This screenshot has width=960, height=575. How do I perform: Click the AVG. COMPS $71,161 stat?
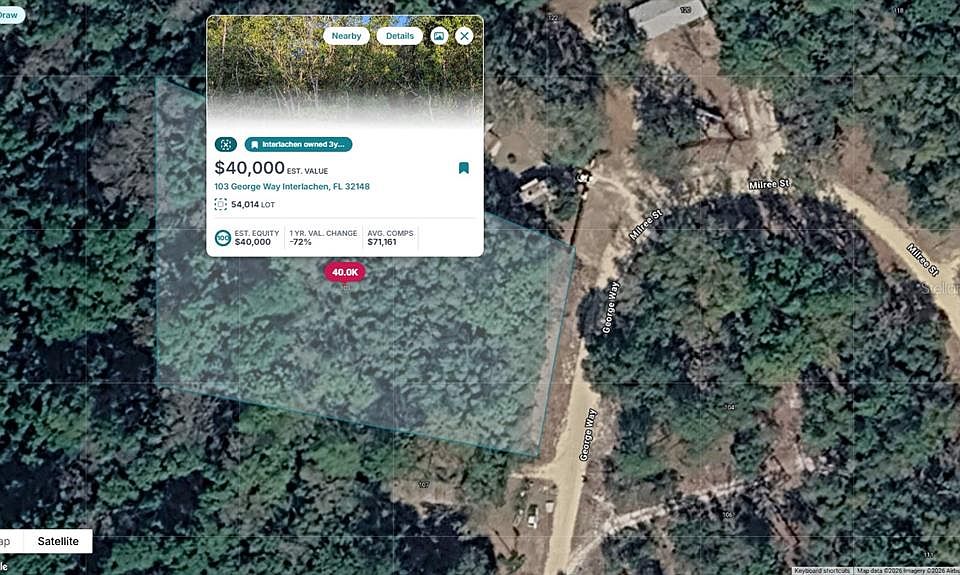391,238
